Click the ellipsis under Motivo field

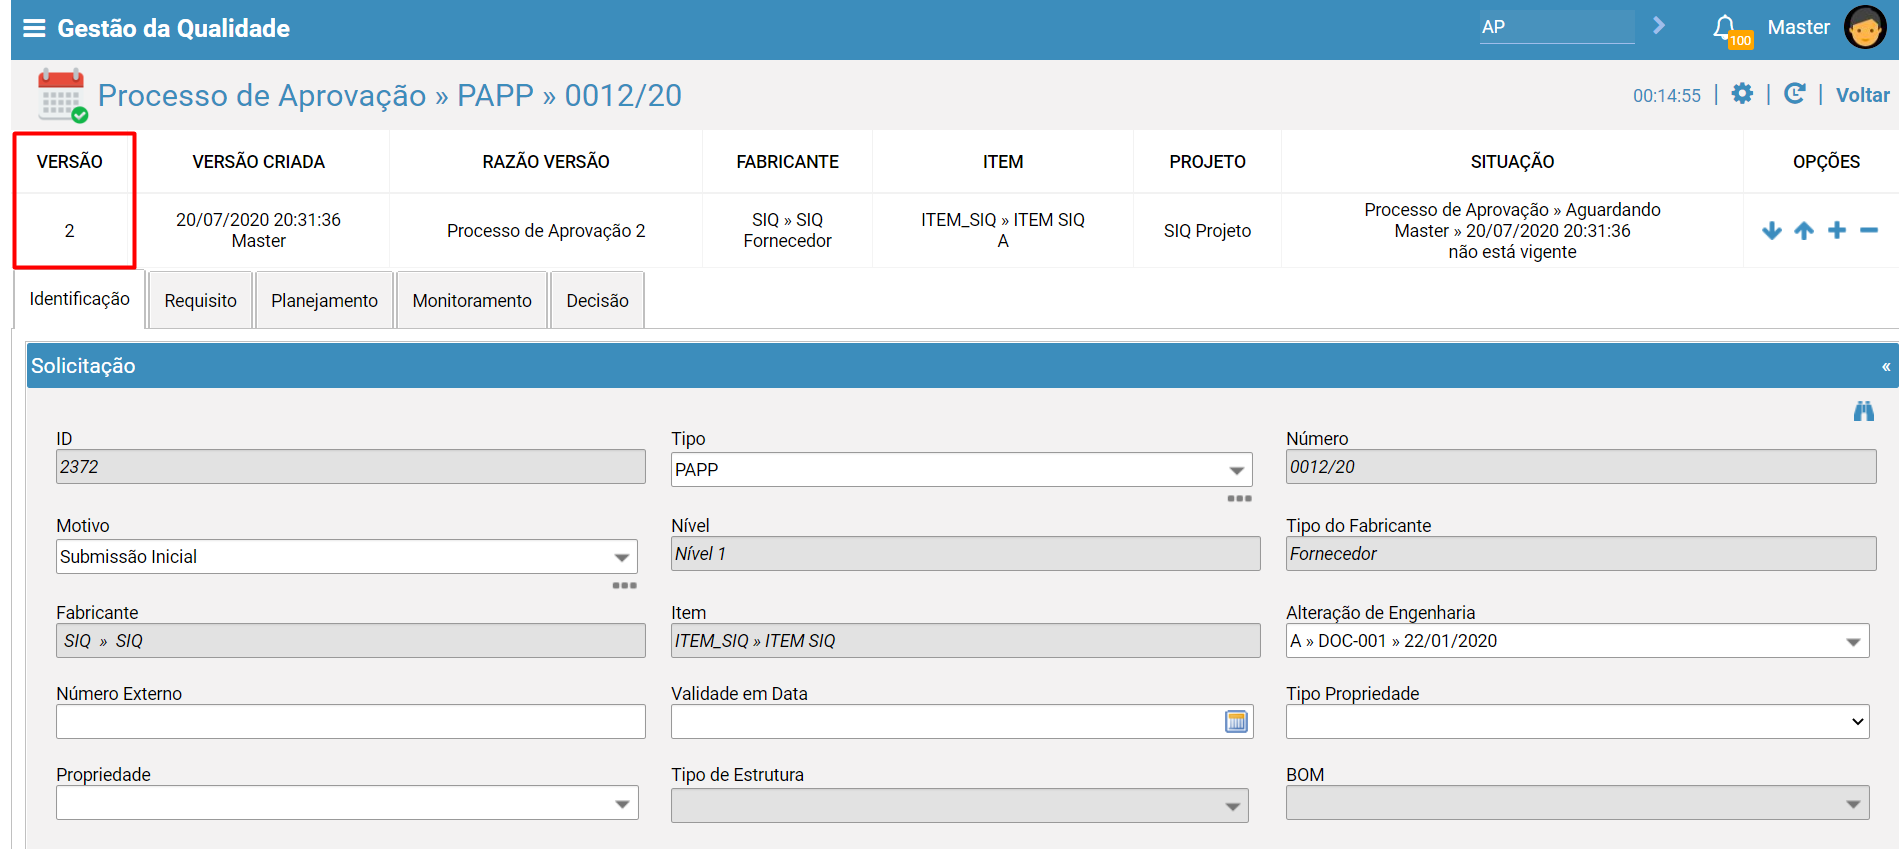[625, 585]
